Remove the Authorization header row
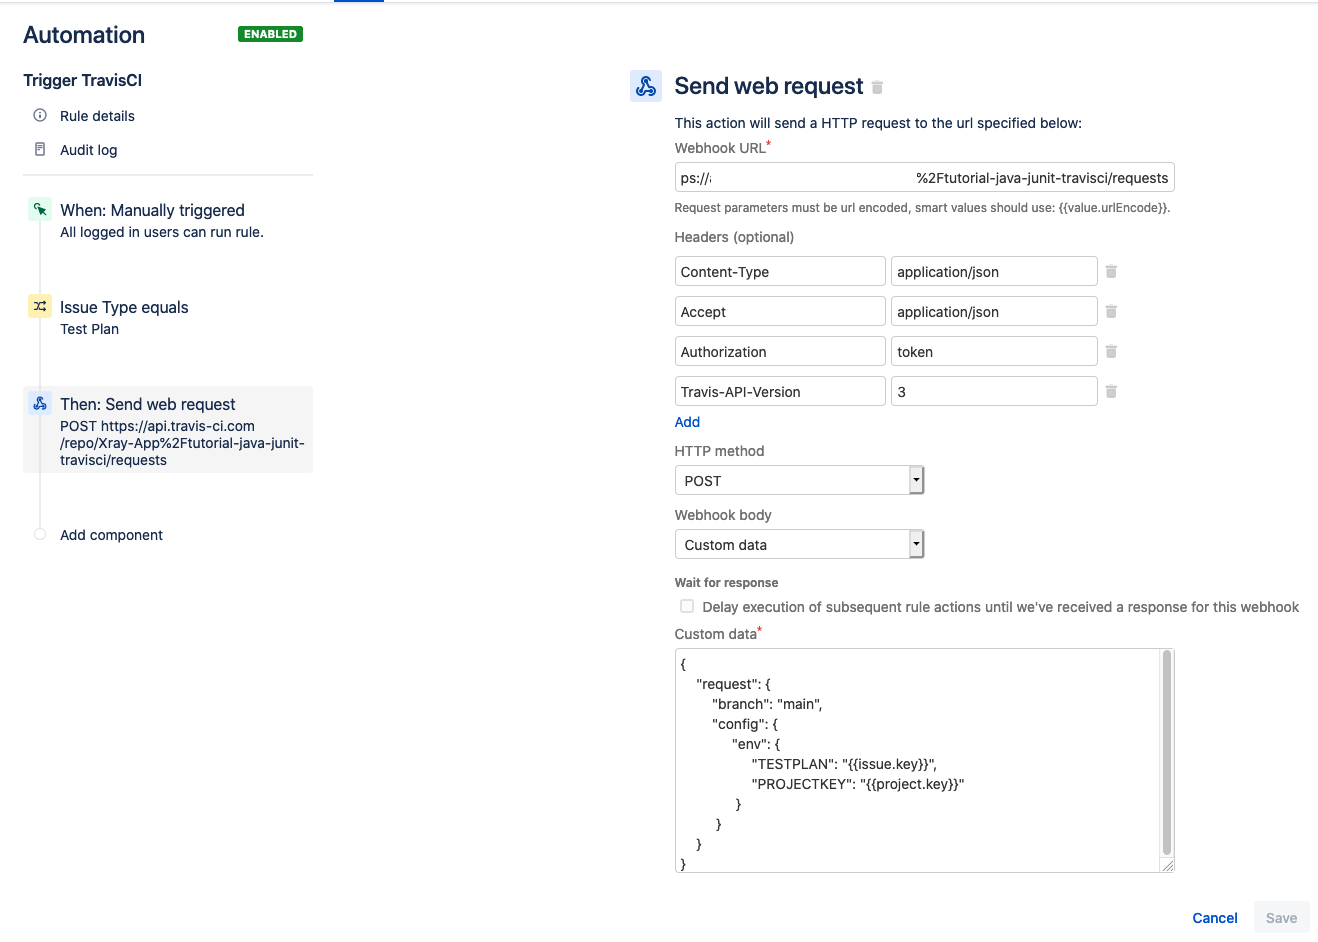The height and width of the screenshot is (942, 1318). [x=1111, y=351]
